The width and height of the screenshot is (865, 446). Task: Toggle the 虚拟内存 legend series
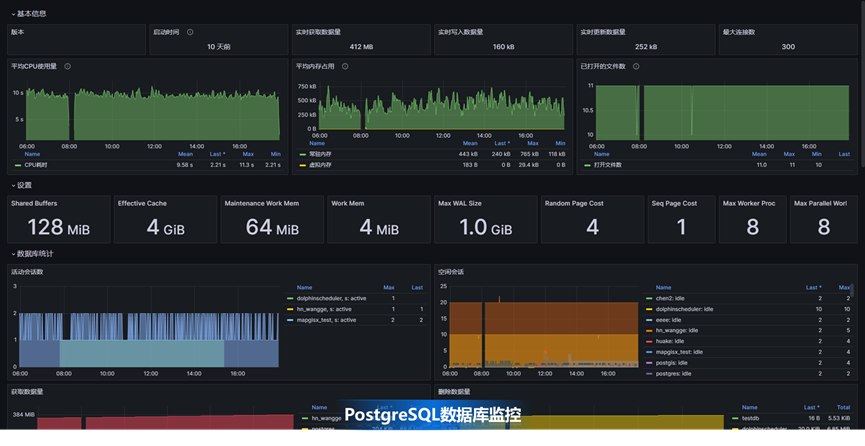(321, 165)
